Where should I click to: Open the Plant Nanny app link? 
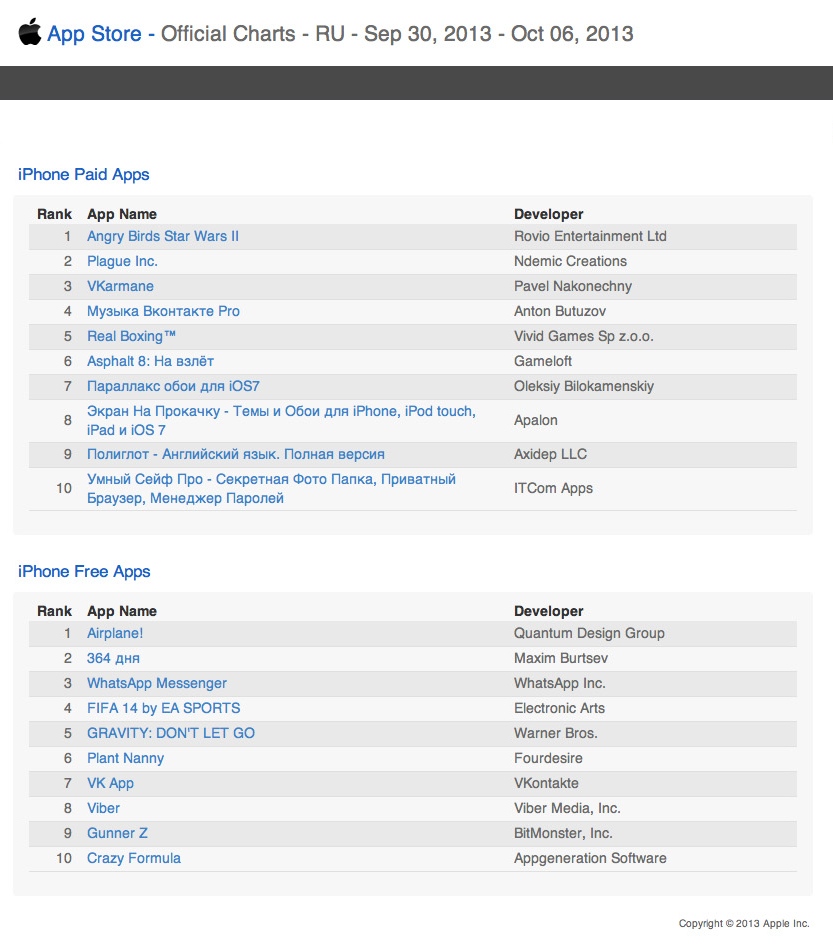(125, 759)
